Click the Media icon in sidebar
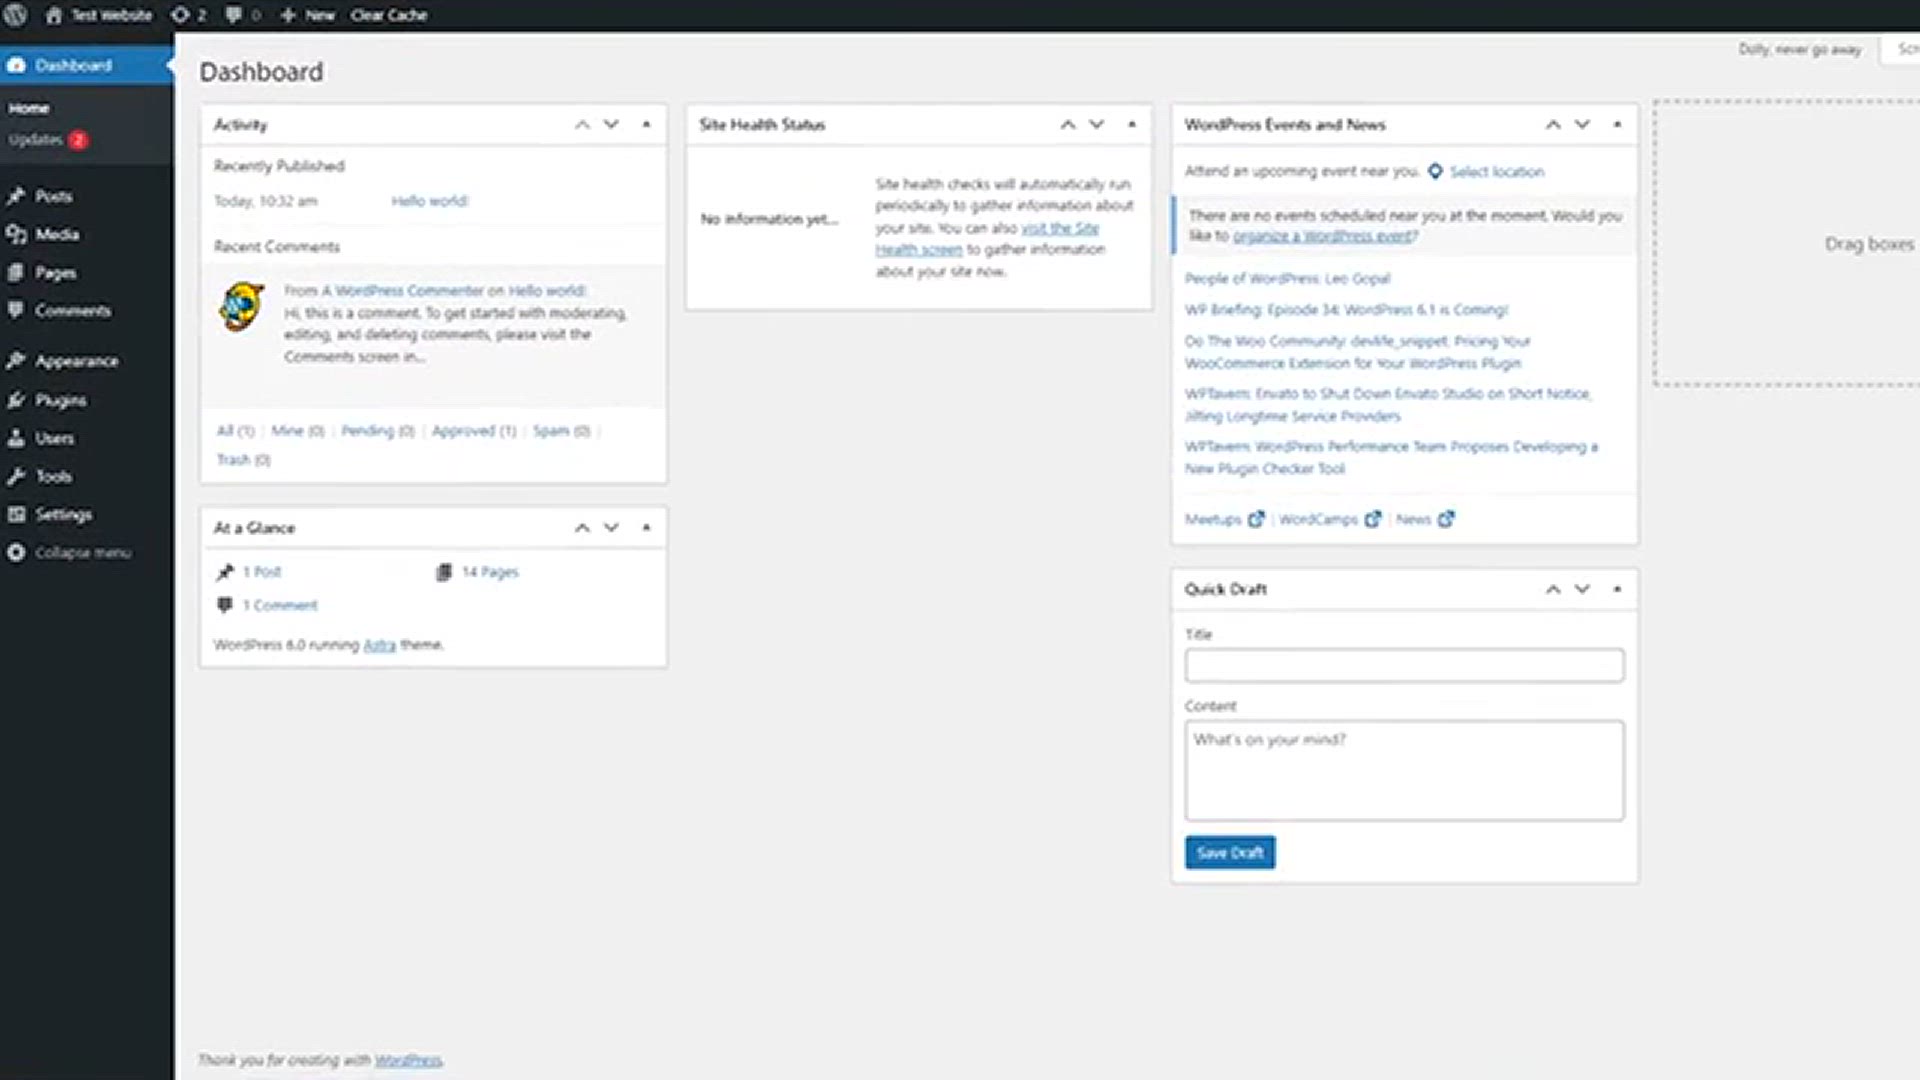Screen dimensions: 1920x1080 click(x=16, y=234)
